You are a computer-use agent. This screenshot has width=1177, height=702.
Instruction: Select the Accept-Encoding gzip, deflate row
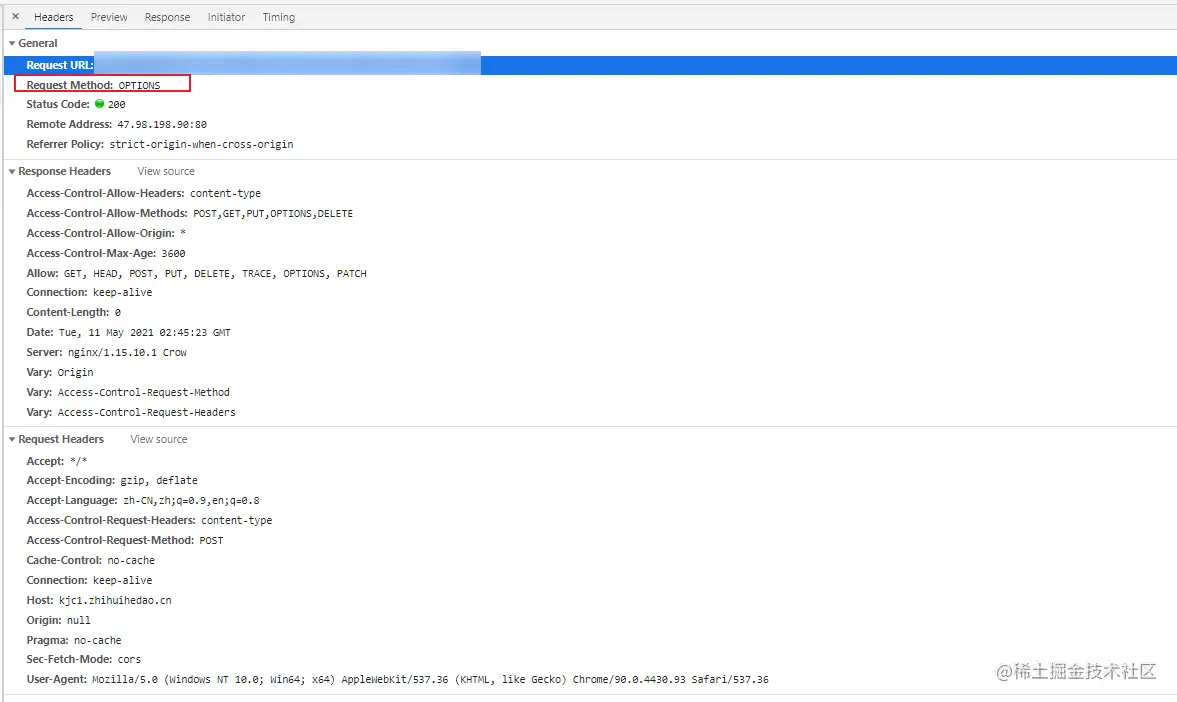(112, 480)
